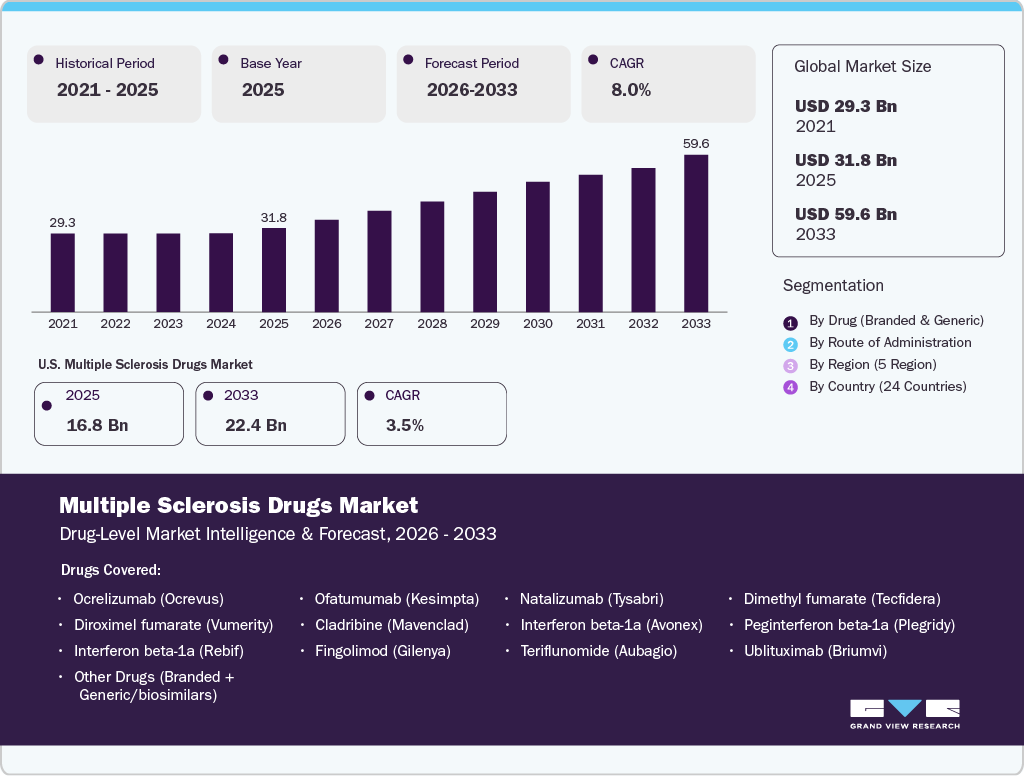Viewport: 1024px width, 776px height.
Task: Click the numbered circle 1 segmentation icon
Action: (x=790, y=323)
